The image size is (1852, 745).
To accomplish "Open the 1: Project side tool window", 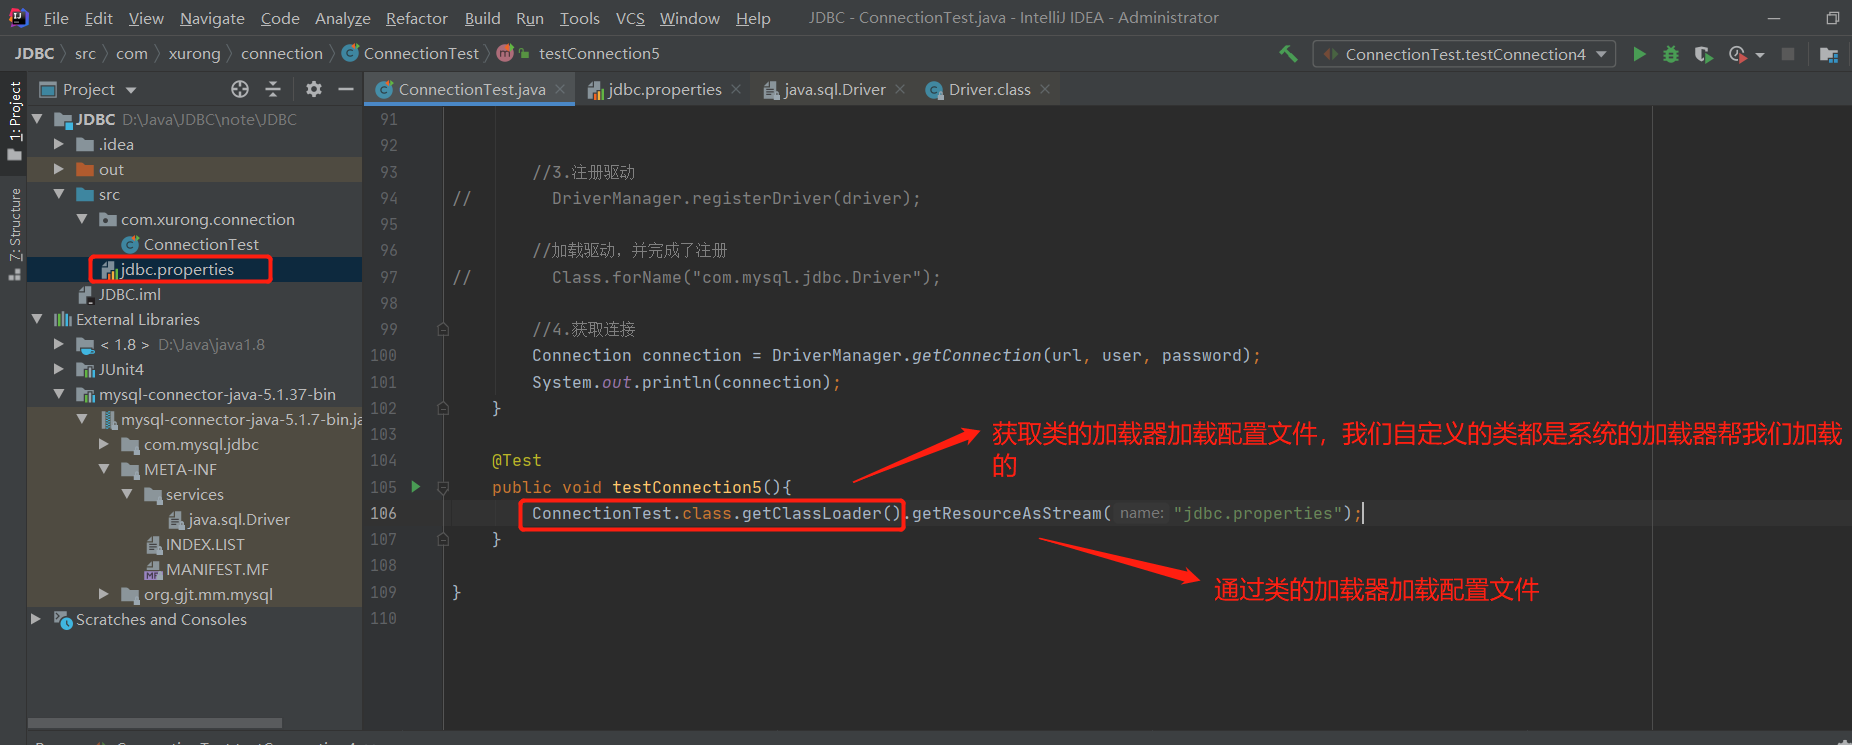I will (x=14, y=120).
